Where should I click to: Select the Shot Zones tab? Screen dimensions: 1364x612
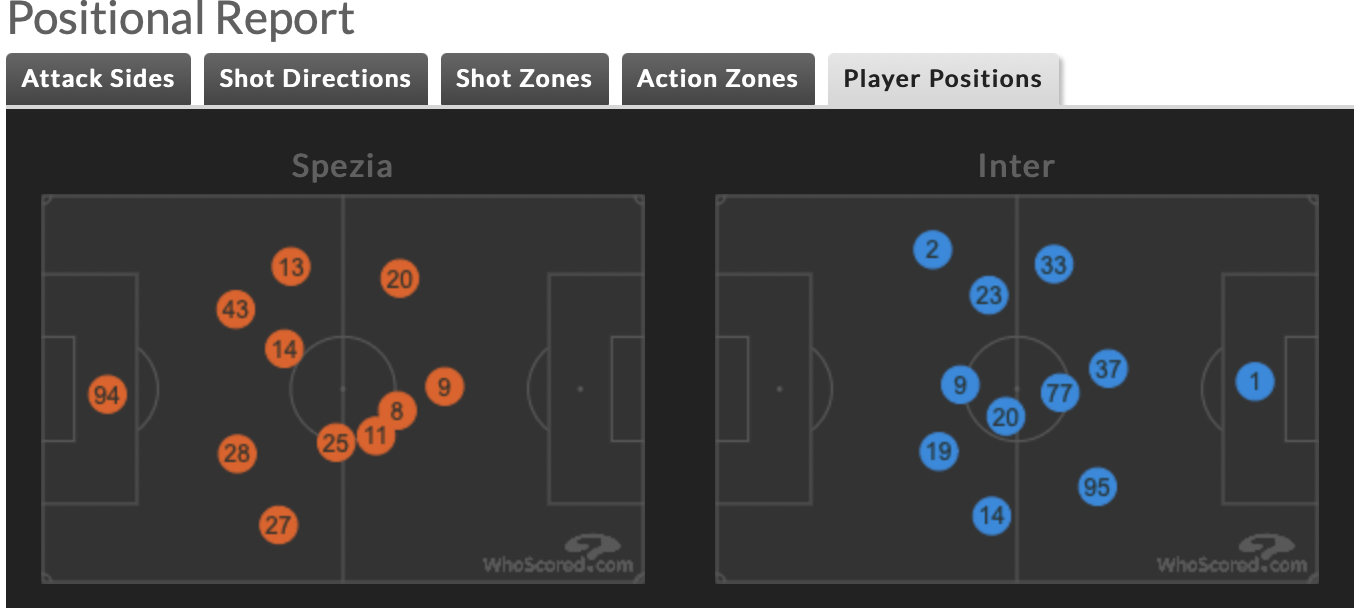[x=524, y=79]
